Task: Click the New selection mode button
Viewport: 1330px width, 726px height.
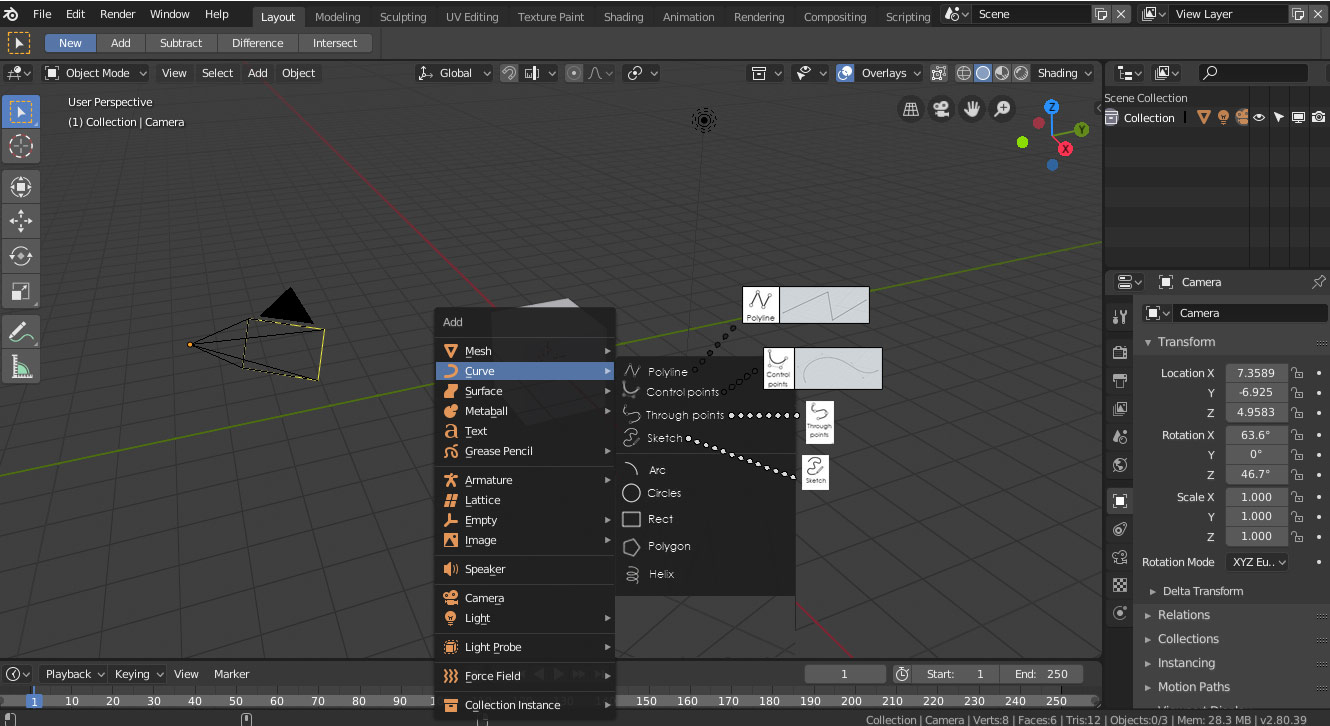Action: coord(70,43)
